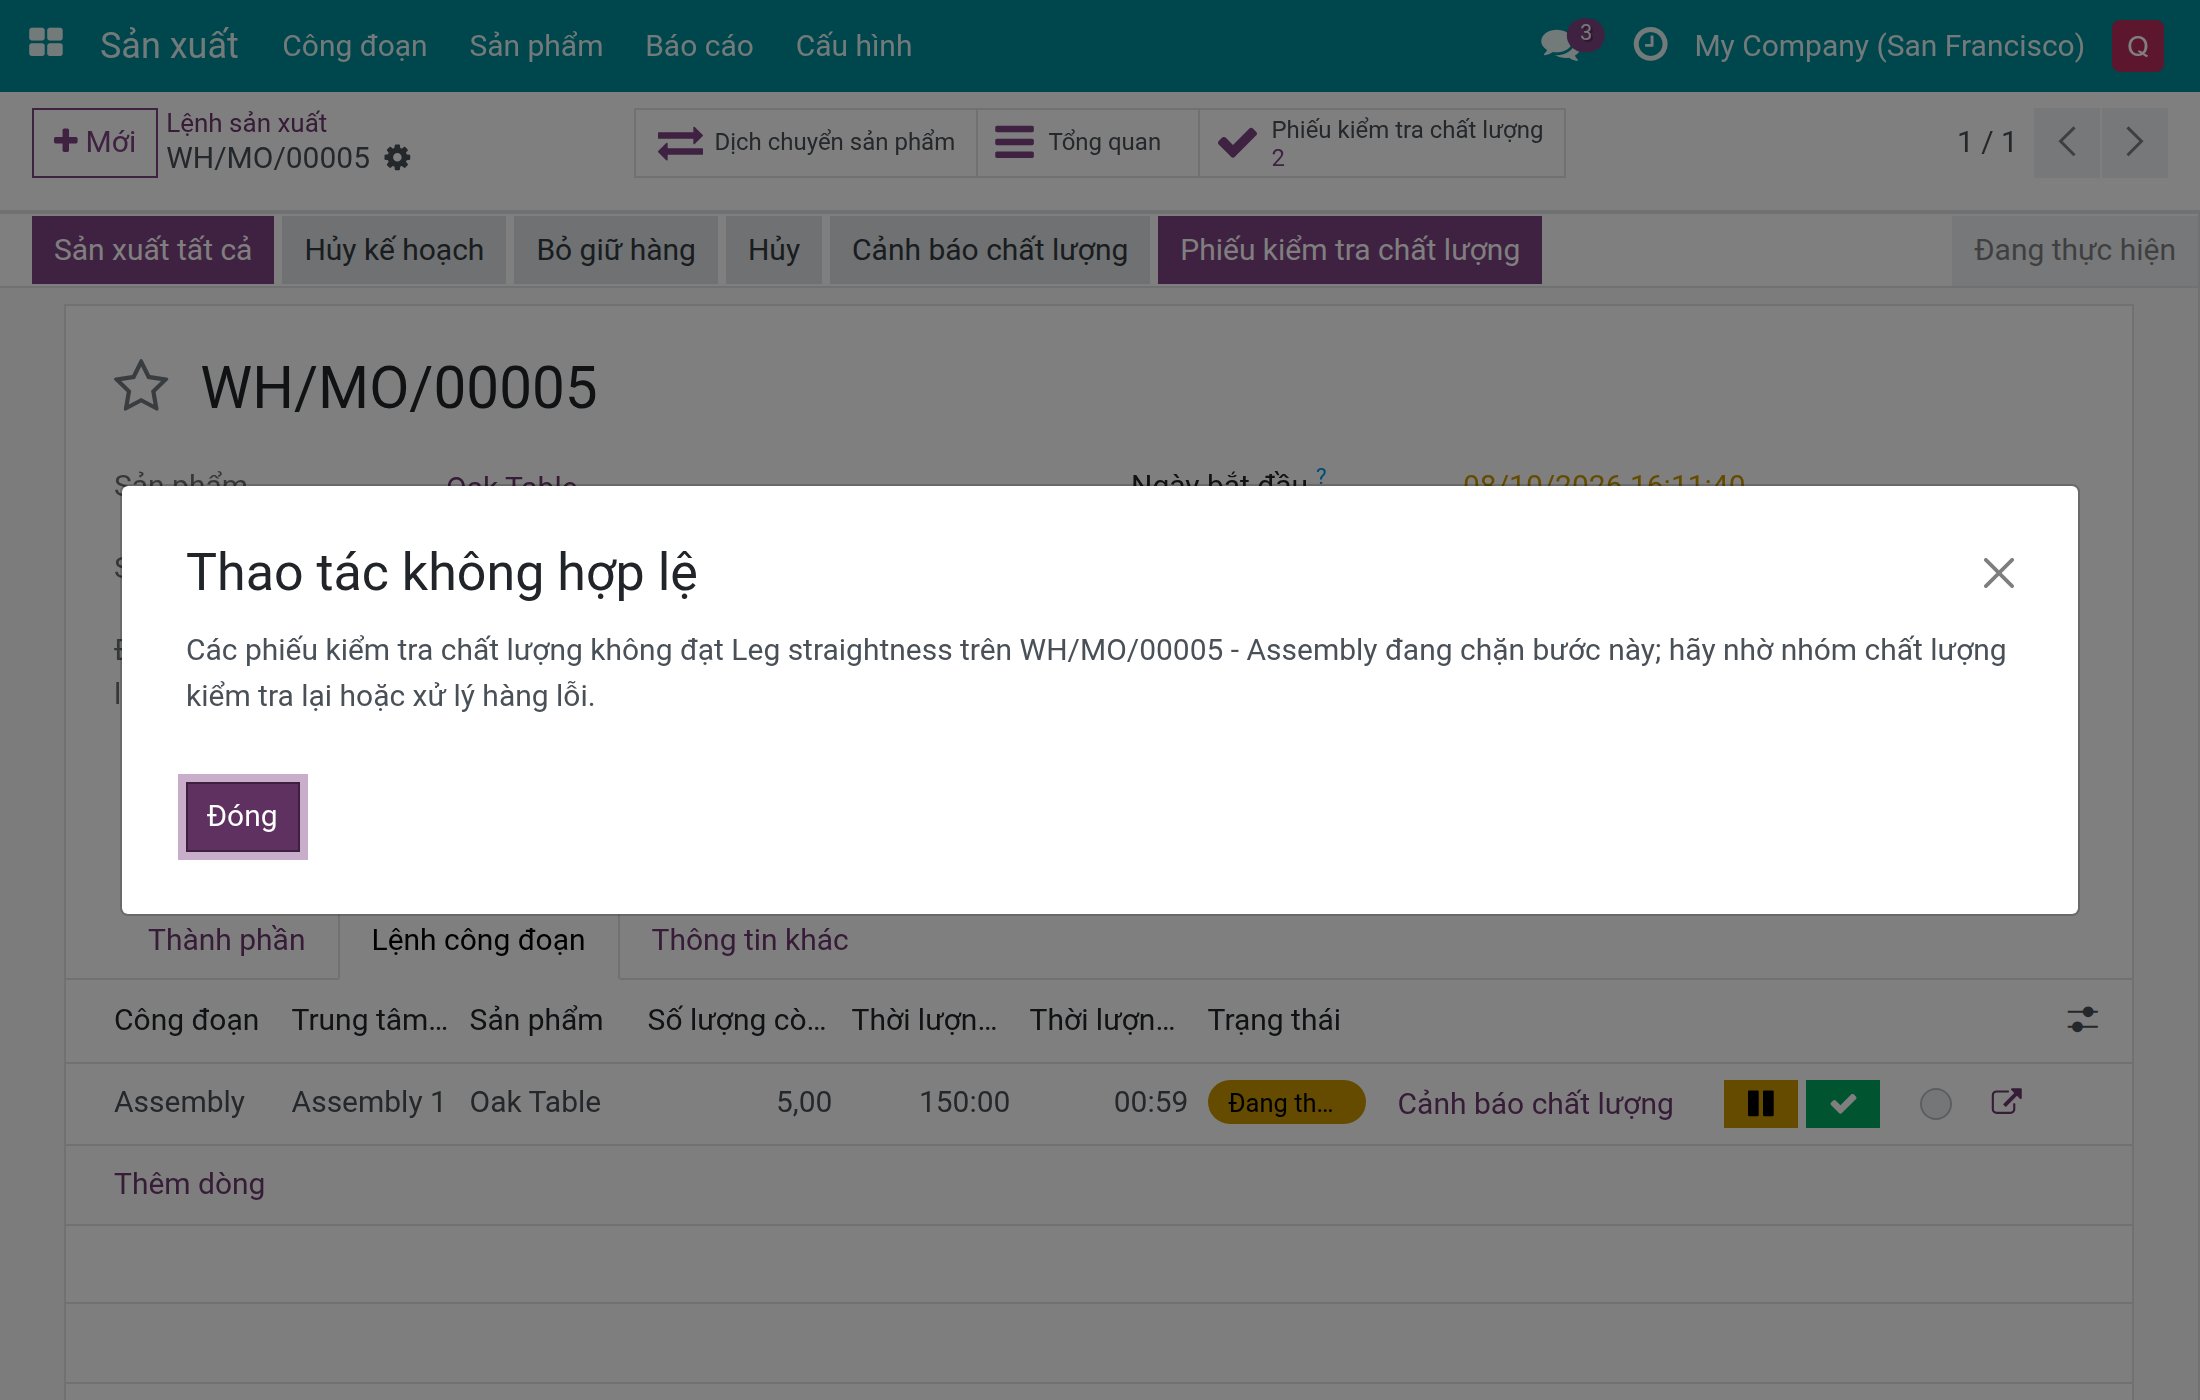Image resolution: width=2200 pixels, height=1400 pixels.
Task: Open Assembly work order in external view
Action: coord(2006,1102)
